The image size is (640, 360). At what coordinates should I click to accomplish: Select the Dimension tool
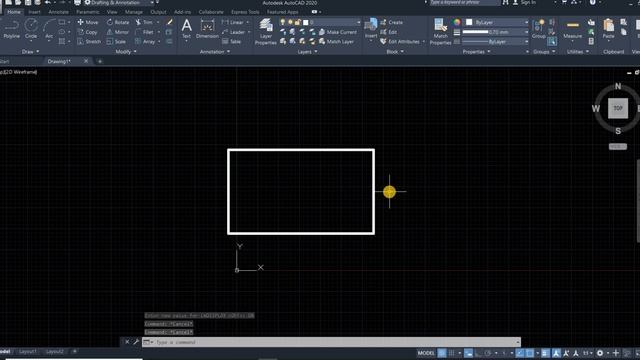[207, 29]
